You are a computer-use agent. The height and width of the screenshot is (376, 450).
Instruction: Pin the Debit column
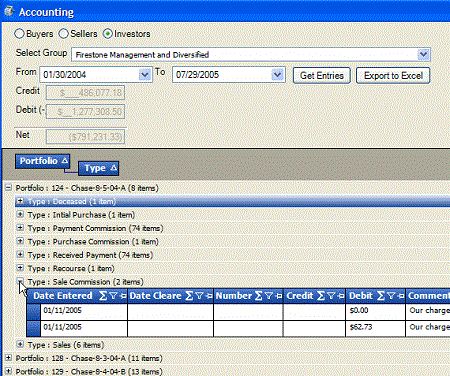(x=401, y=296)
